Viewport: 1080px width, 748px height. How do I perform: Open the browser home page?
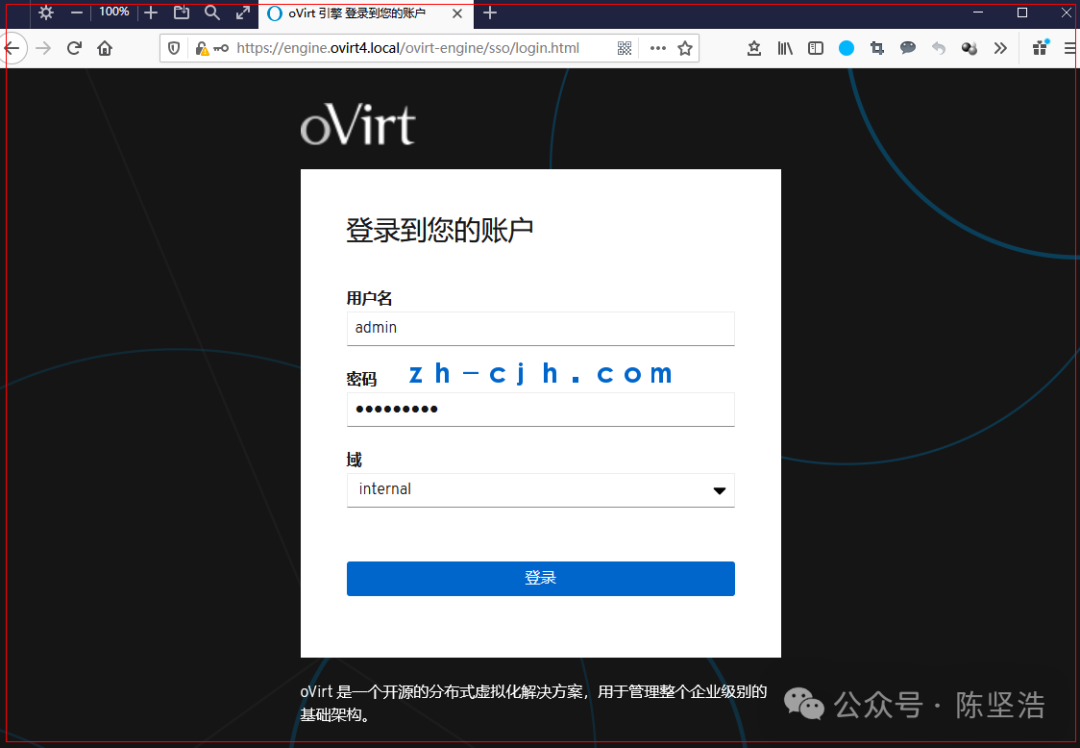pyautogui.click(x=105, y=48)
